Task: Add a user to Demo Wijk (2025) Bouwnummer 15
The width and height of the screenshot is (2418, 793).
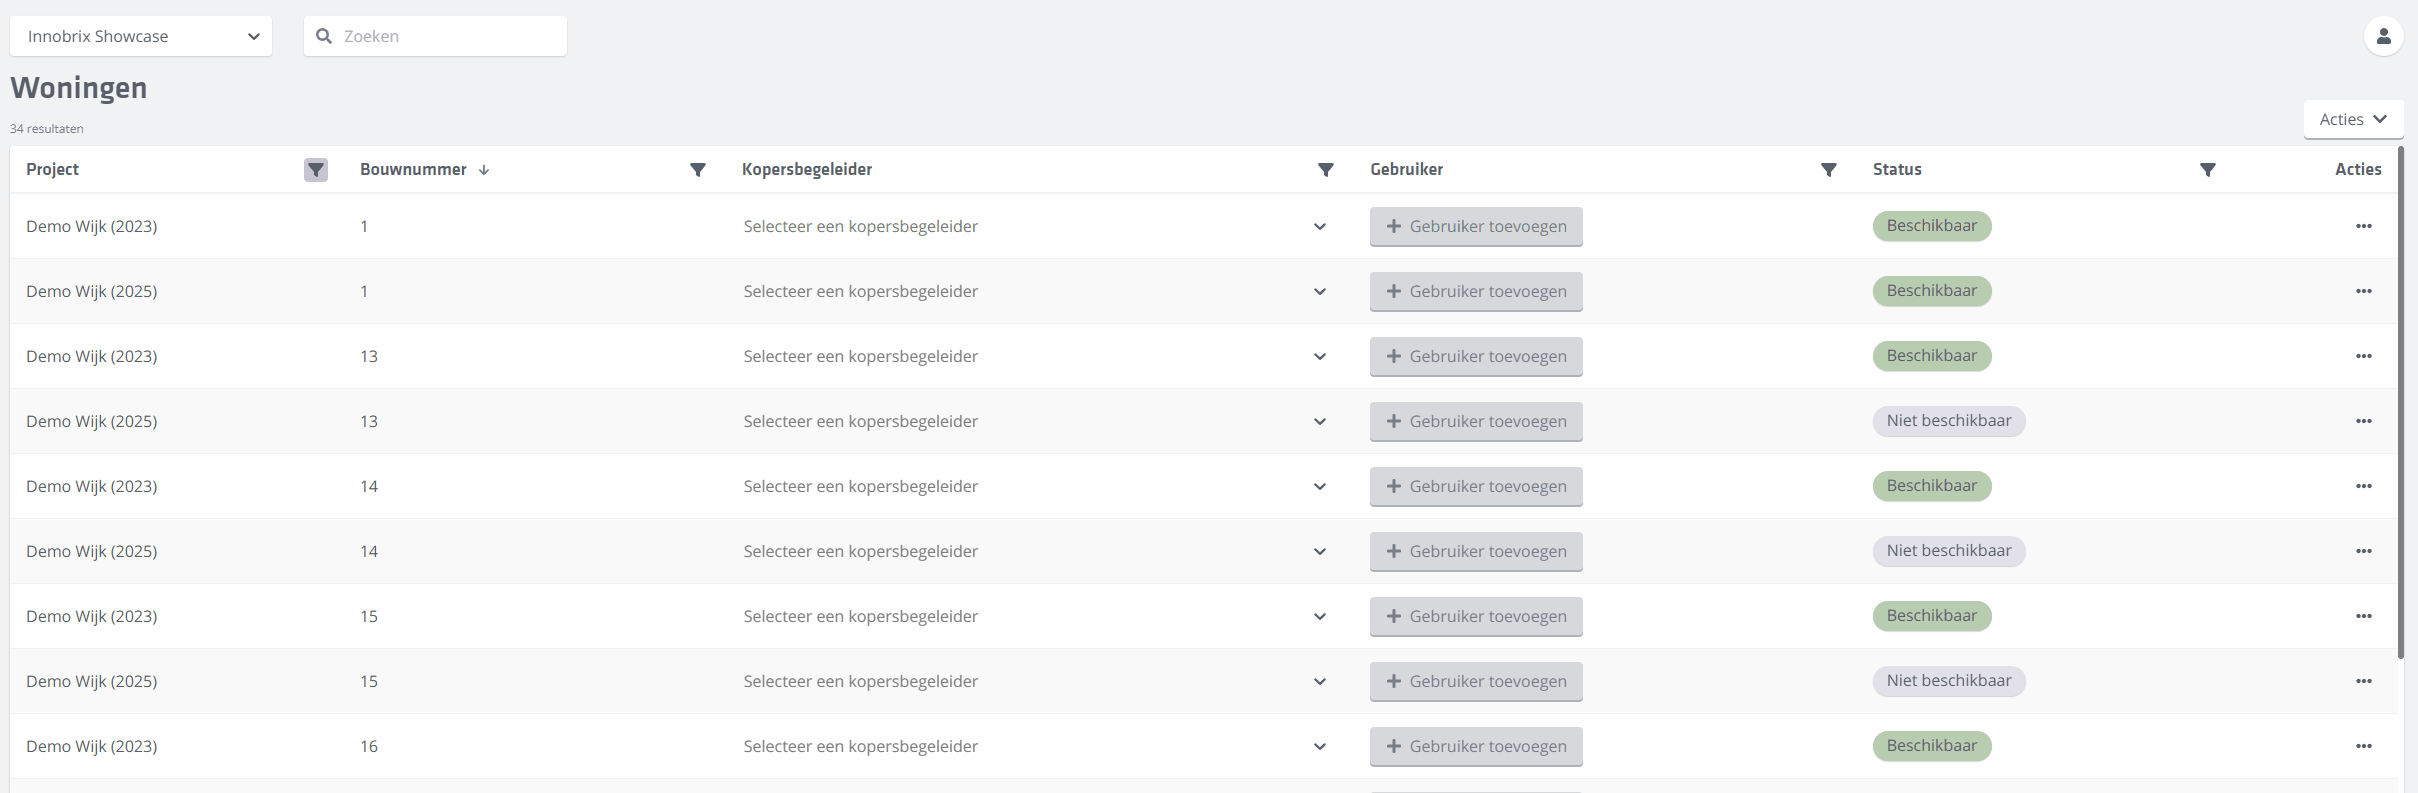Action: (x=1475, y=682)
